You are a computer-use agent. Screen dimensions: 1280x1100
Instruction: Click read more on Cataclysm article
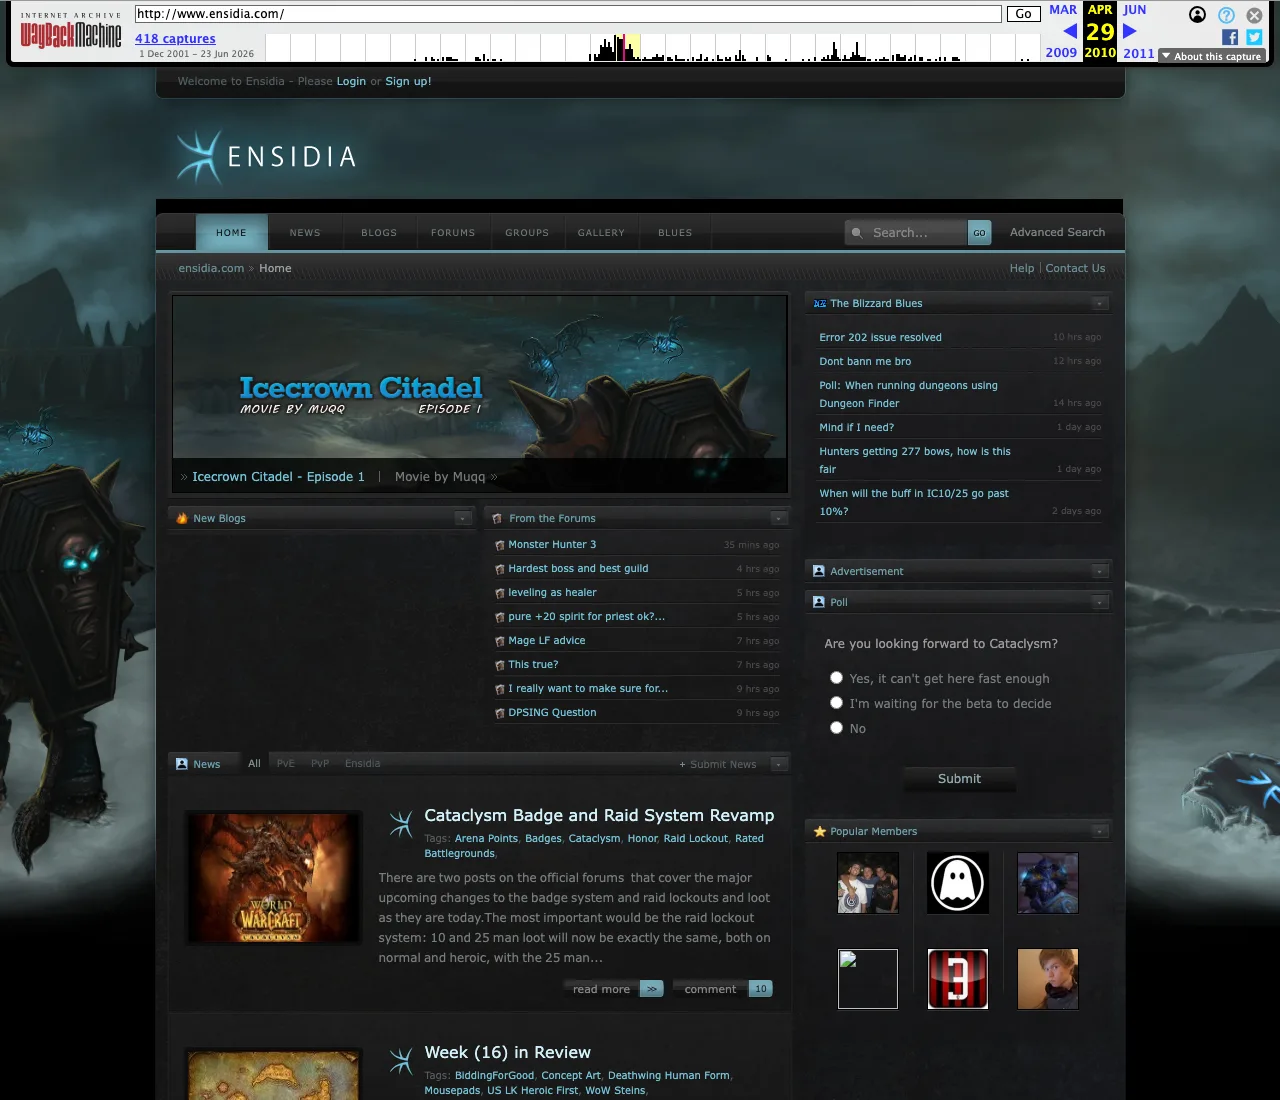pyautogui.click(x=614, y=989)
